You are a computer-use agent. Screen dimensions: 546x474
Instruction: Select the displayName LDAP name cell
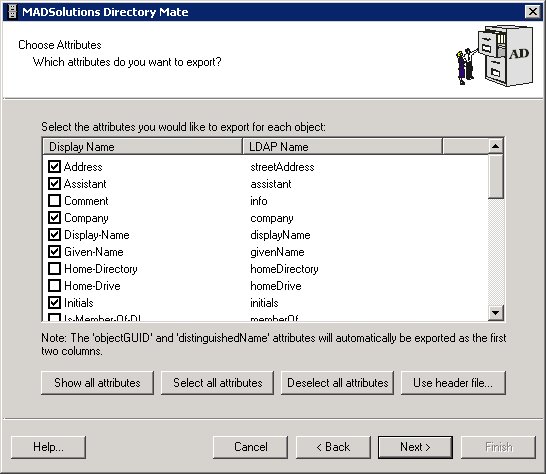pos(280,235)
